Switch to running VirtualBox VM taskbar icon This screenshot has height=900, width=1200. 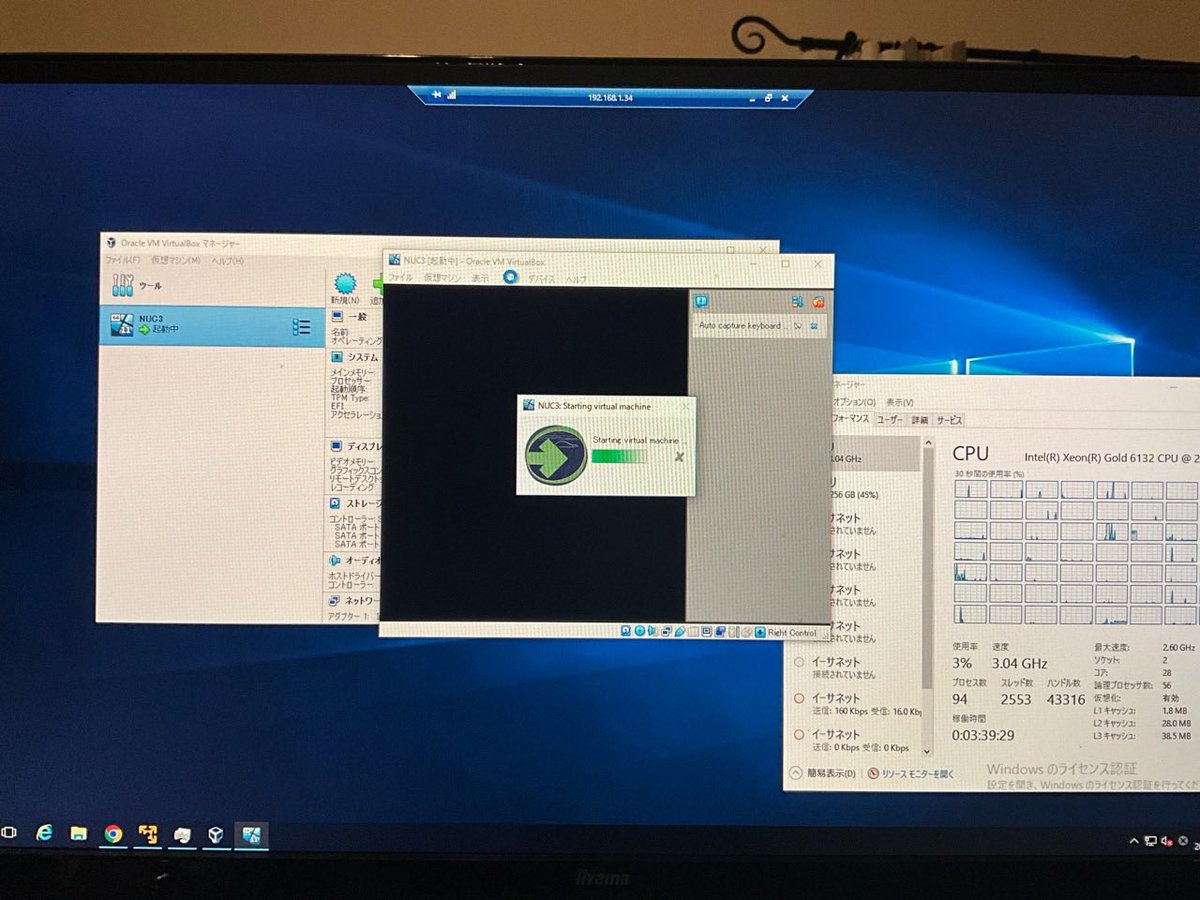(x=251, y=834)
